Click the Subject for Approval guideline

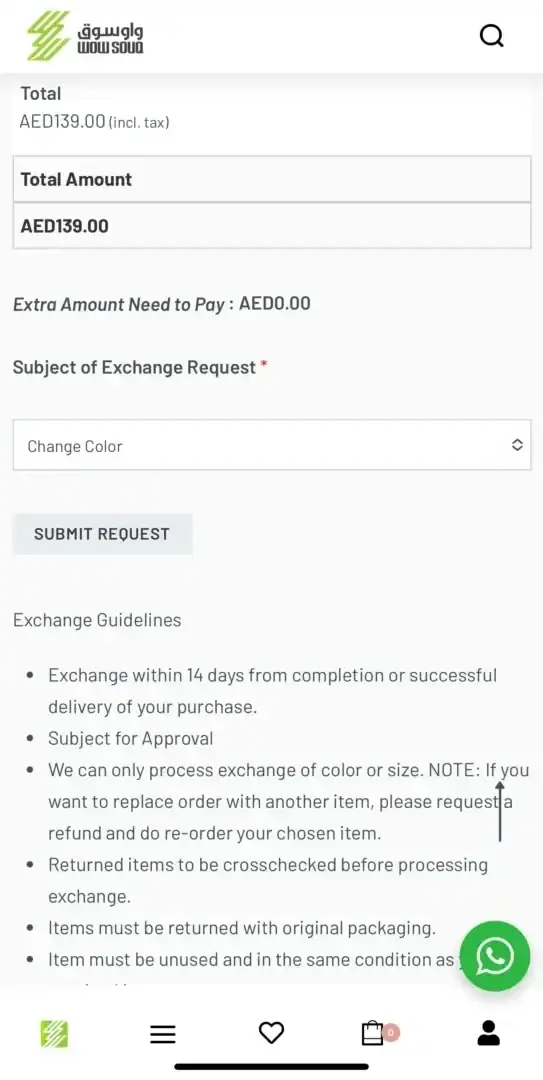coord(131,738)
